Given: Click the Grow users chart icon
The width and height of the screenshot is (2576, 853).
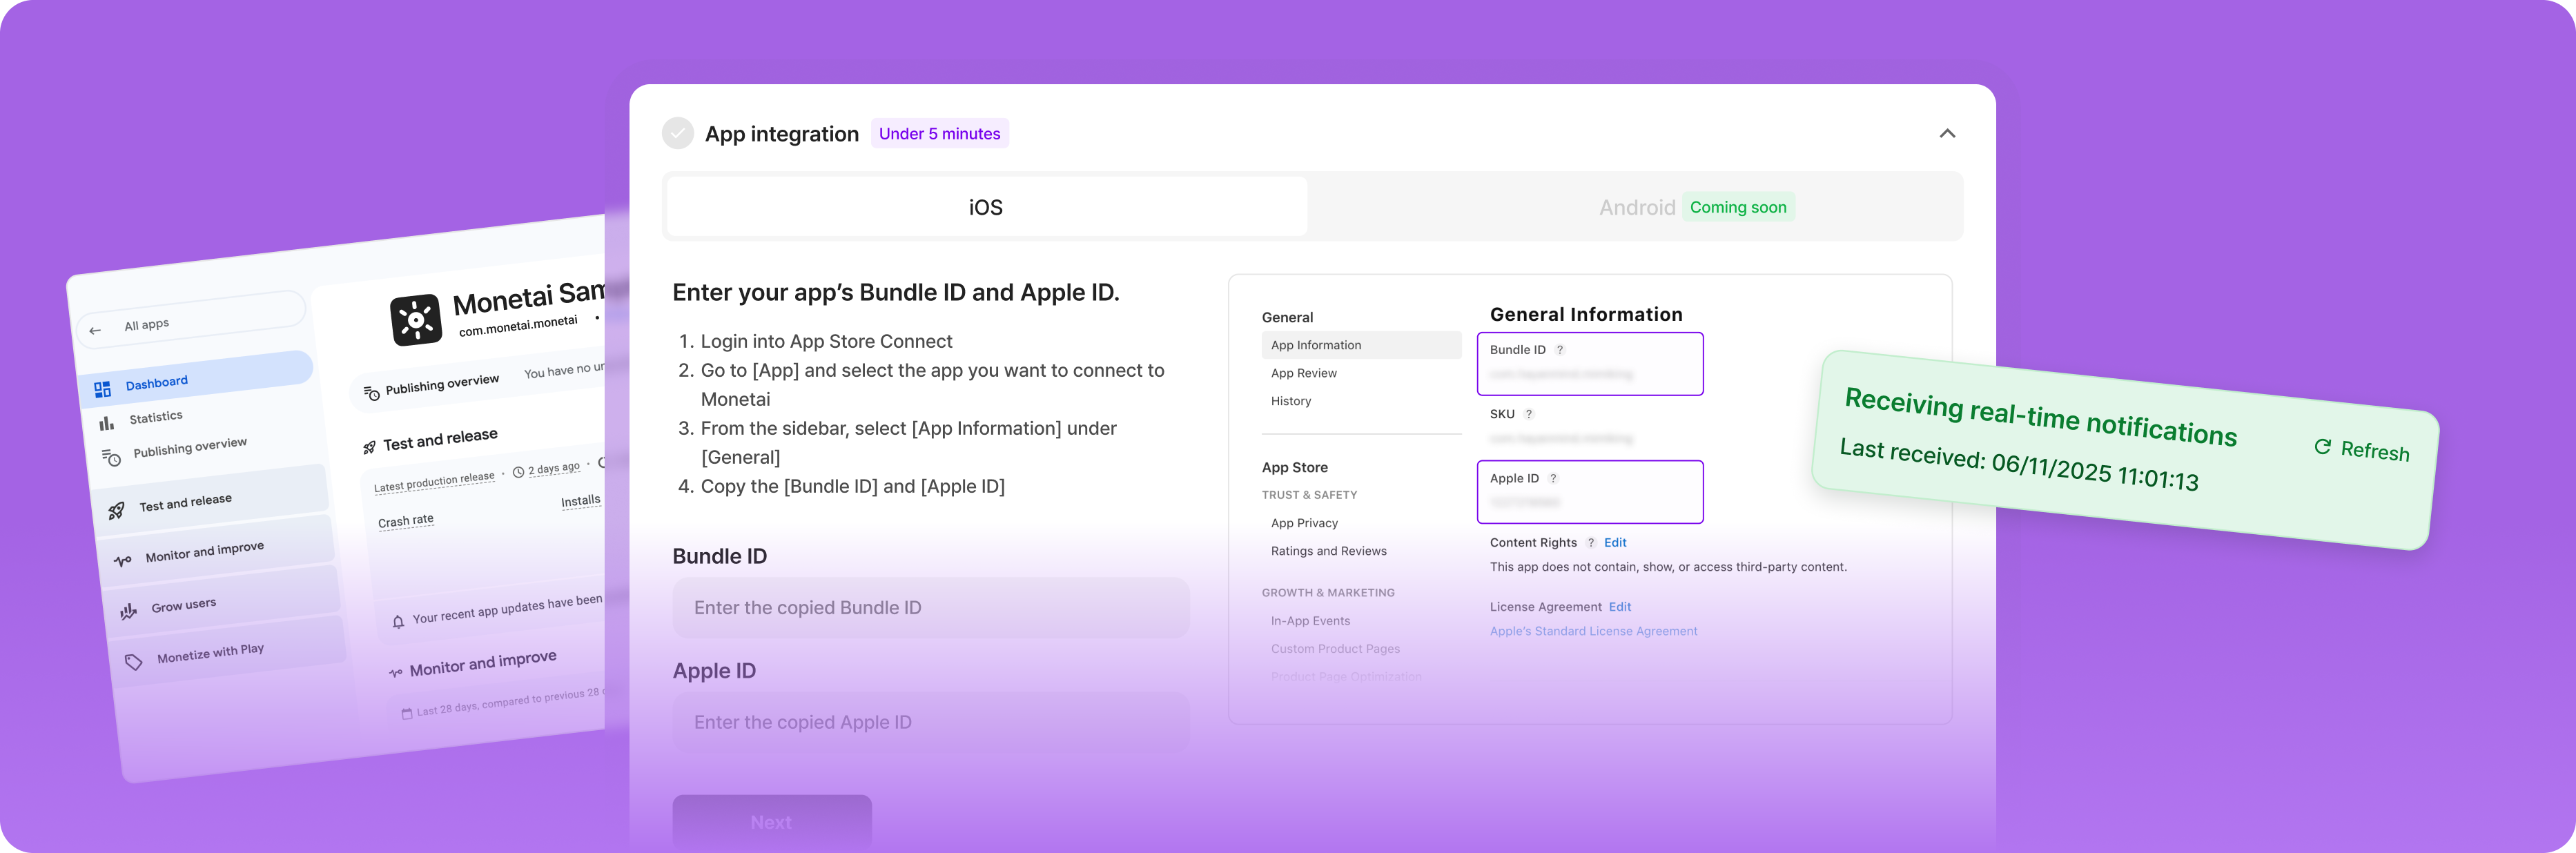Looking at the screenshot, I should [x=128, y=611].
